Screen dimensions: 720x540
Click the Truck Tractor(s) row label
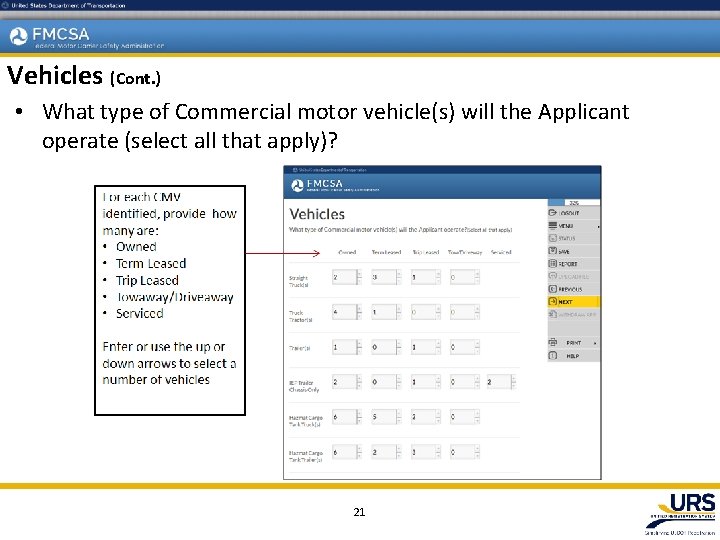click(x=300, y=316)
